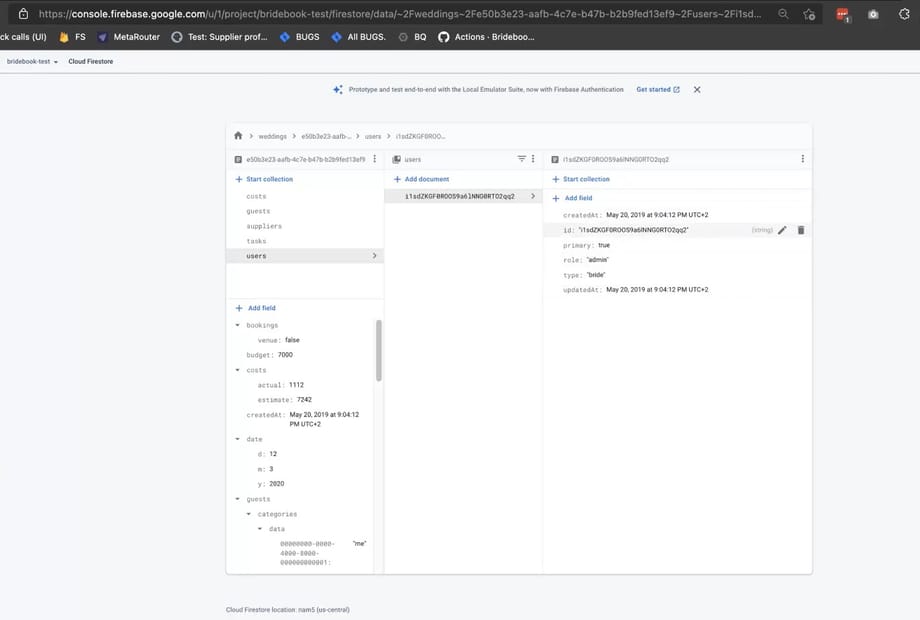This screenshot has height=620, width=920.
Task: Click the browser zoom magnifier icon
Action: click(783, 13)
